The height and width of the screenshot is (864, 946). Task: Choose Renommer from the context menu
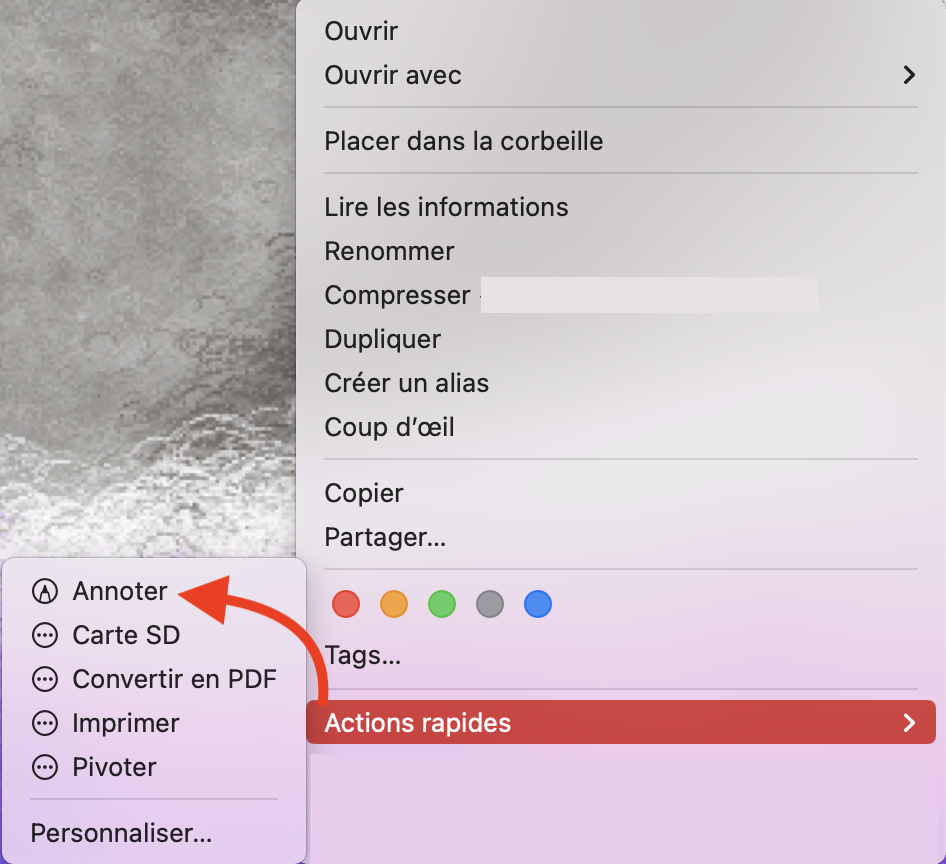click(389, 251)
